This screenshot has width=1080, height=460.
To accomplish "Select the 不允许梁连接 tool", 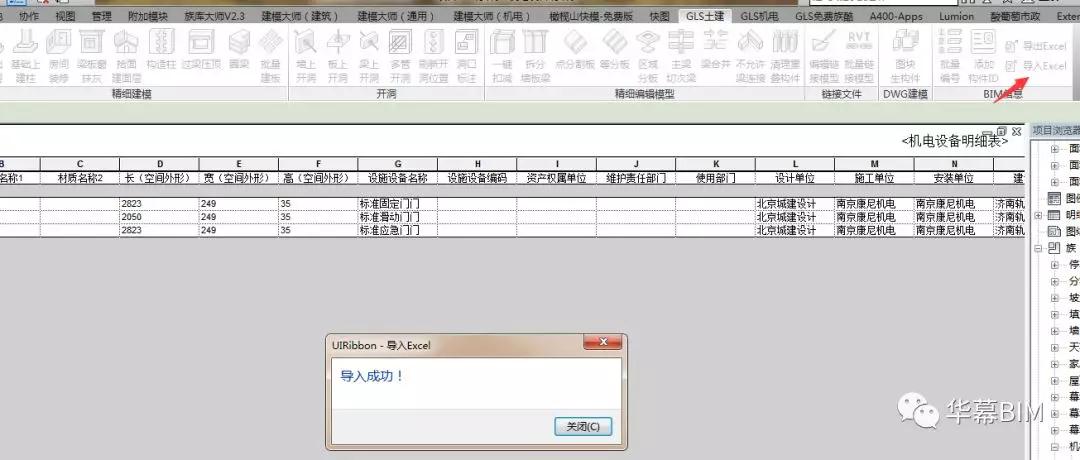I will 750,56.
